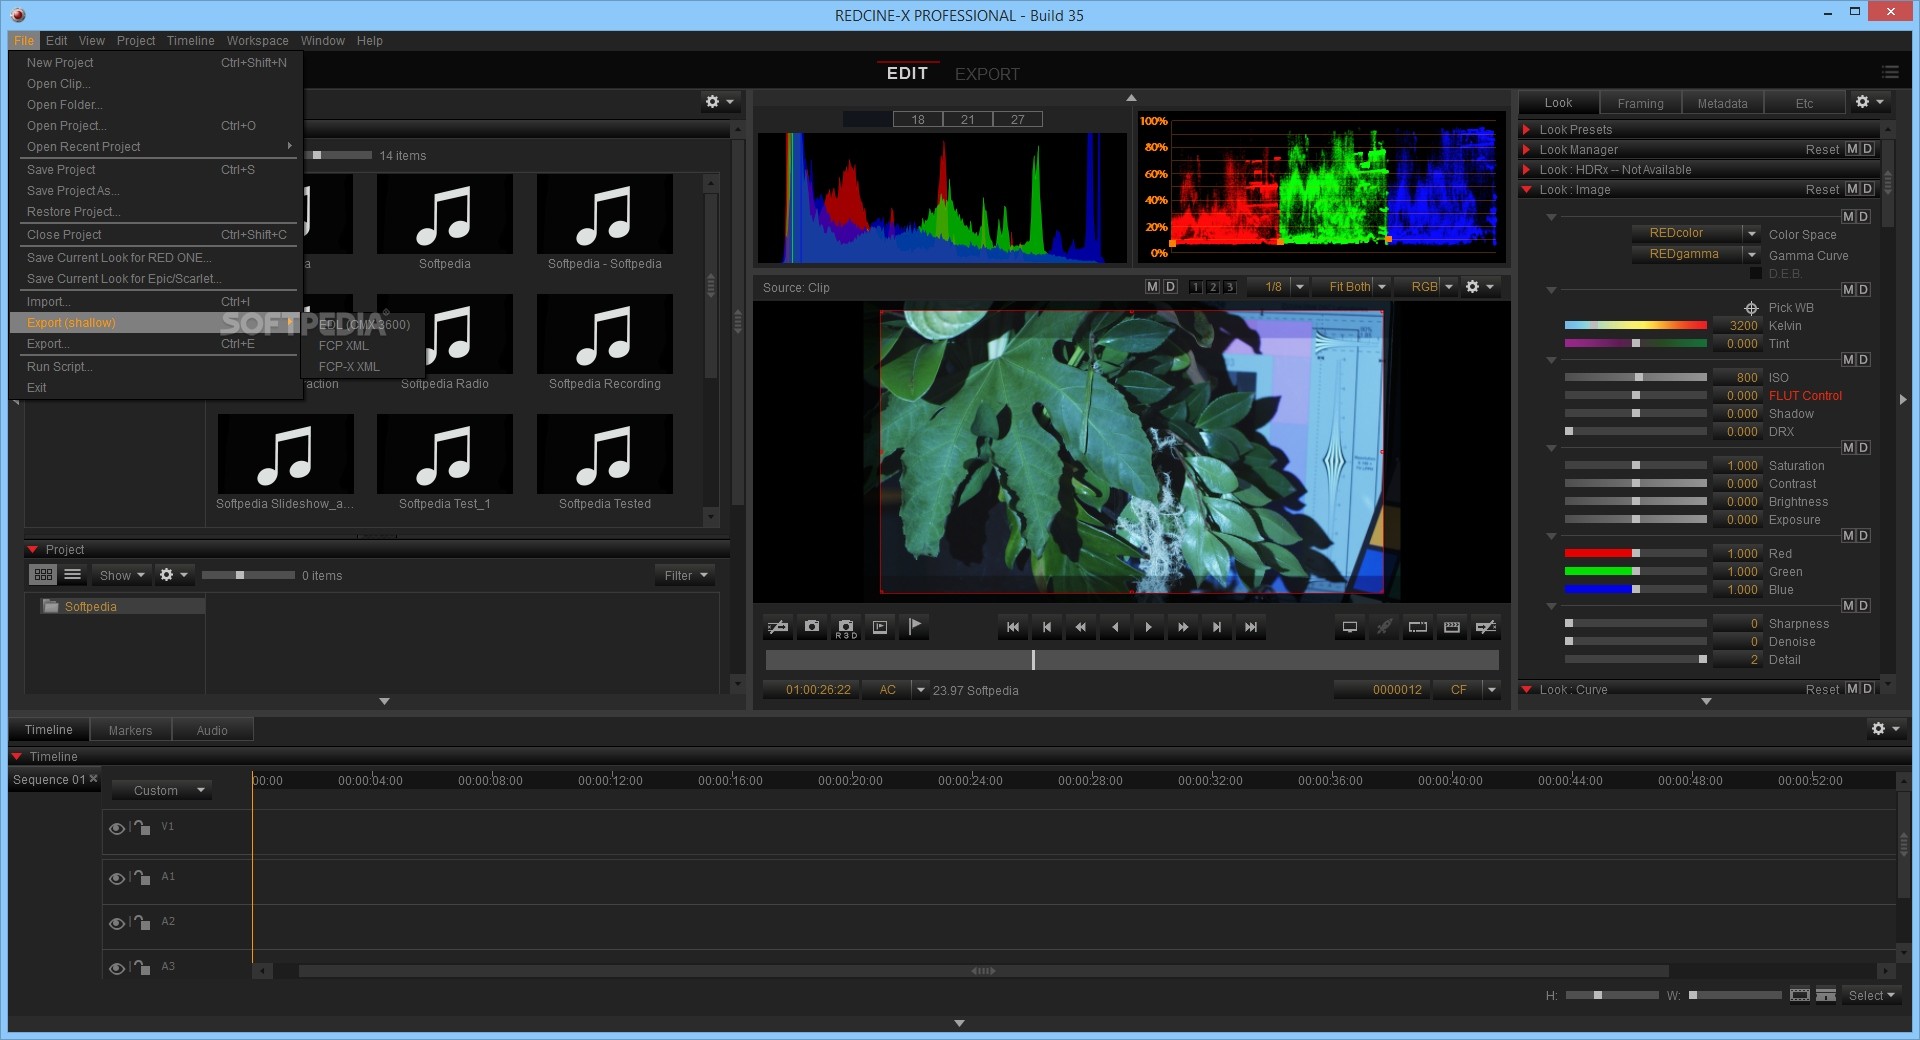The image size is (1920, 1040).
Task: Open the timeline panel settings gear
Action: coord(1884,729)
